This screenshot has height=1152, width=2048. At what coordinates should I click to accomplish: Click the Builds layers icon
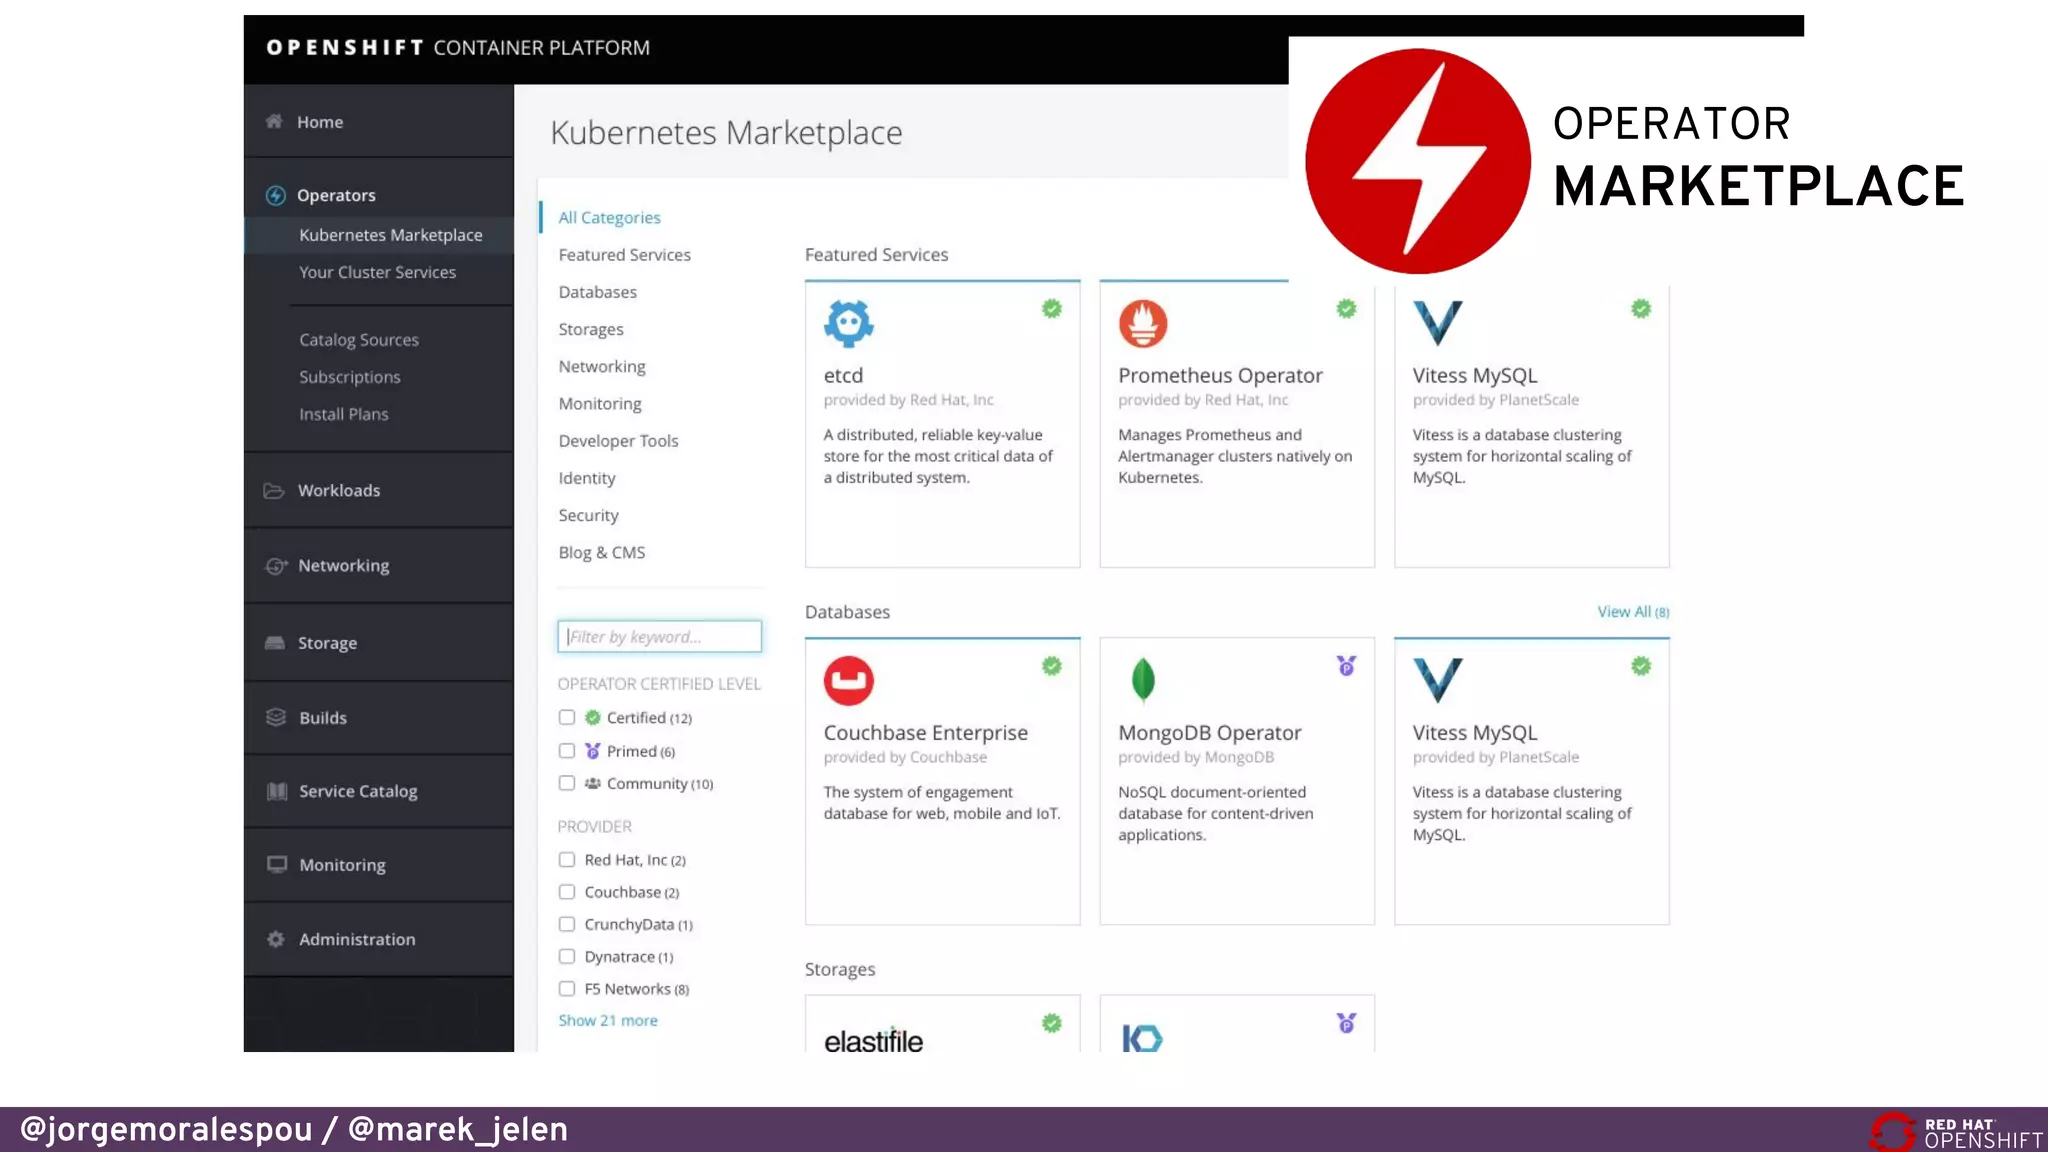click(276, 717)
